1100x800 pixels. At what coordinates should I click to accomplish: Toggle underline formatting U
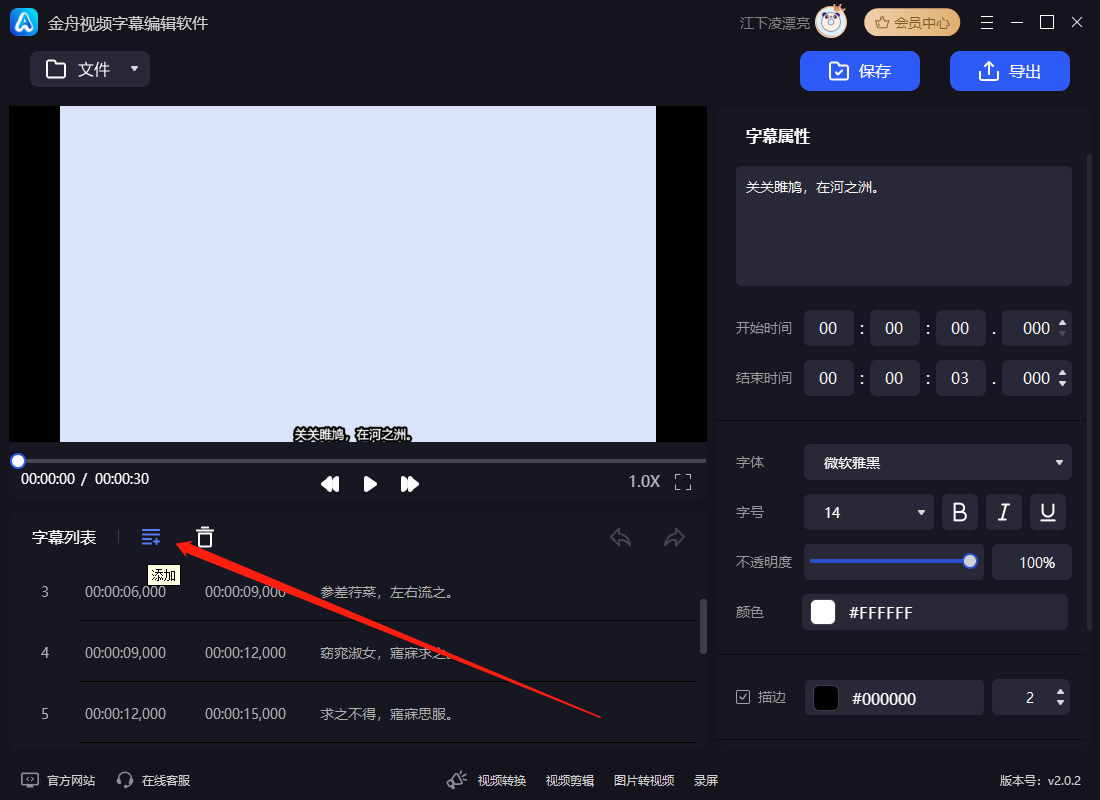pos(1048,512)
